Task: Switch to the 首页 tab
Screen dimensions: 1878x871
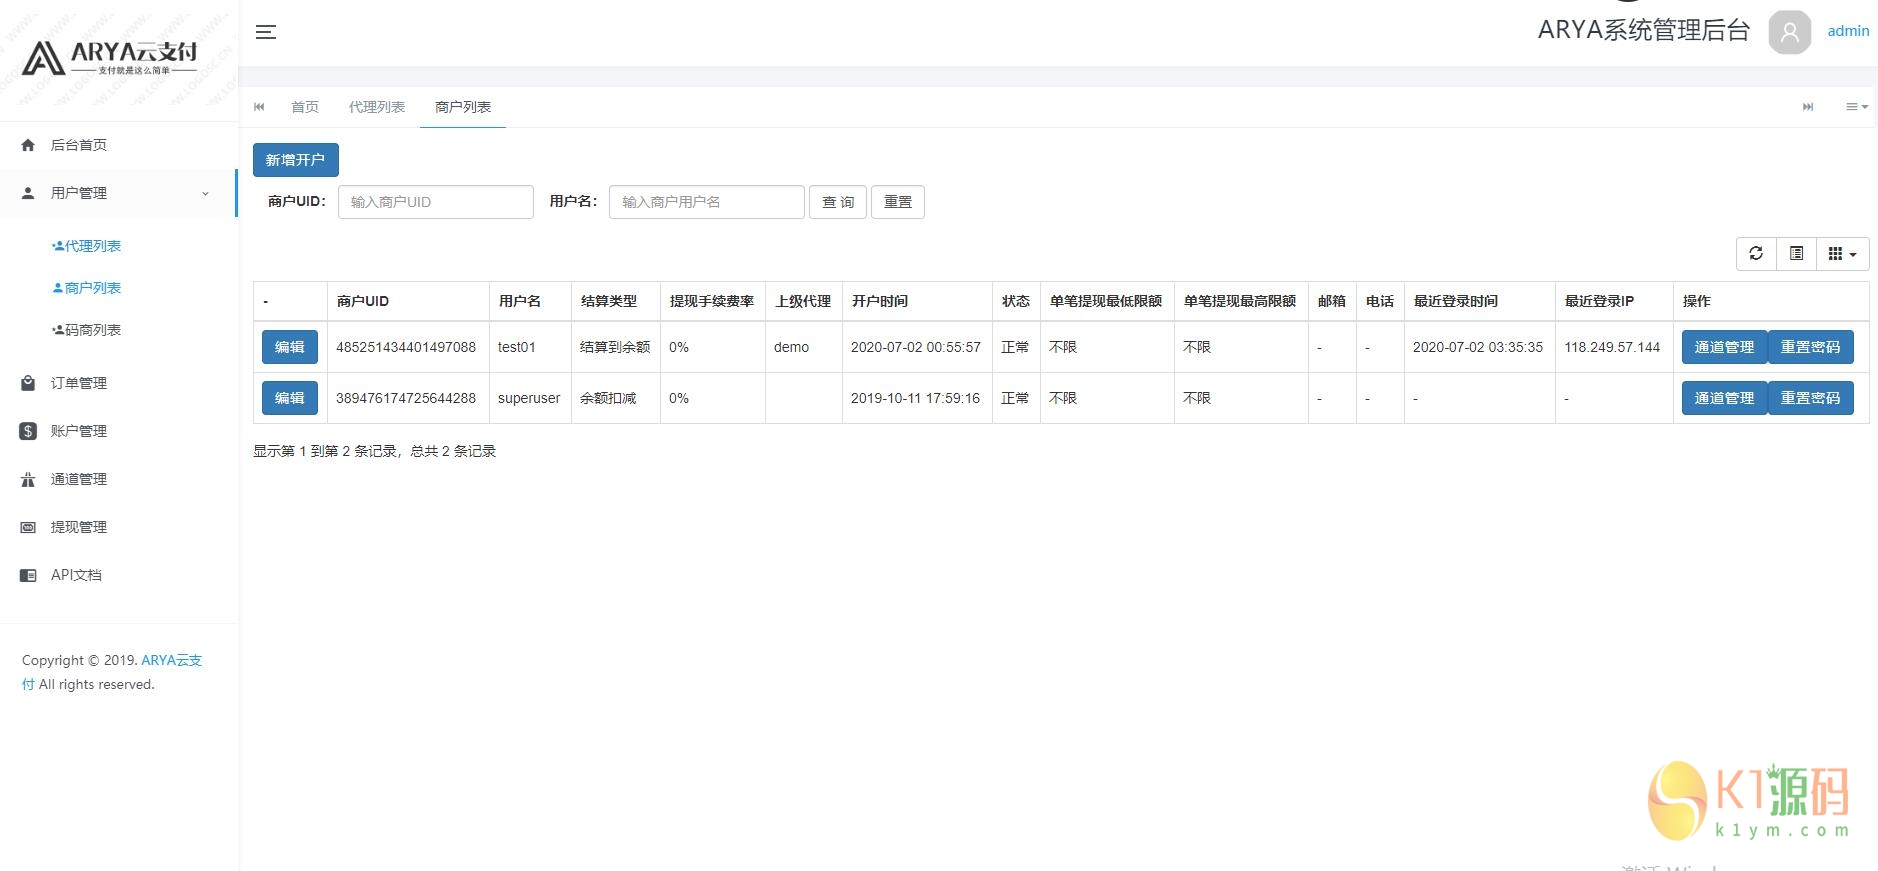Action: tap(305, 107)
